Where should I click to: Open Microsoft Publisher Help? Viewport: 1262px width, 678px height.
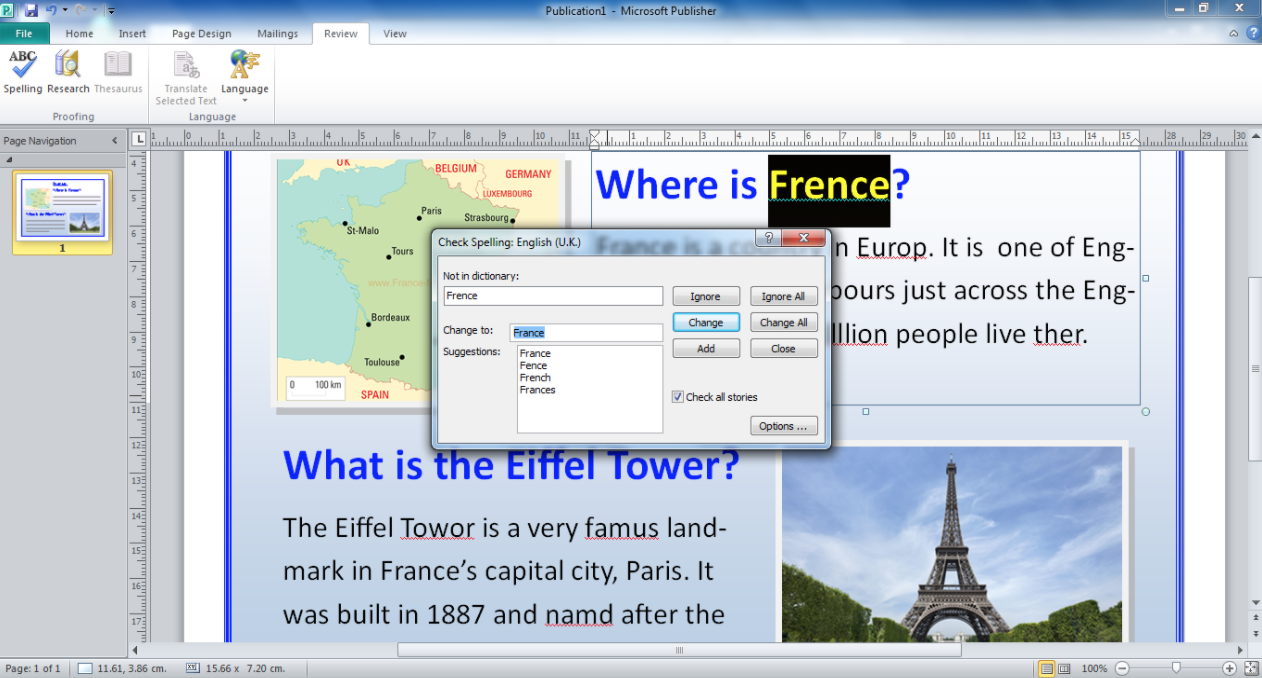(x=1252, y=33)
